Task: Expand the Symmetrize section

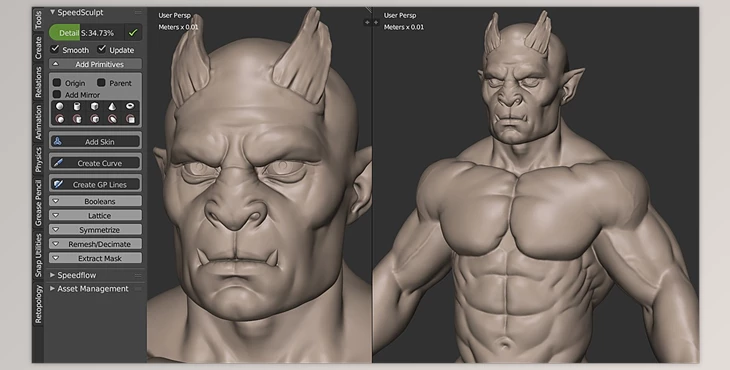Action: tap(95, 229)
